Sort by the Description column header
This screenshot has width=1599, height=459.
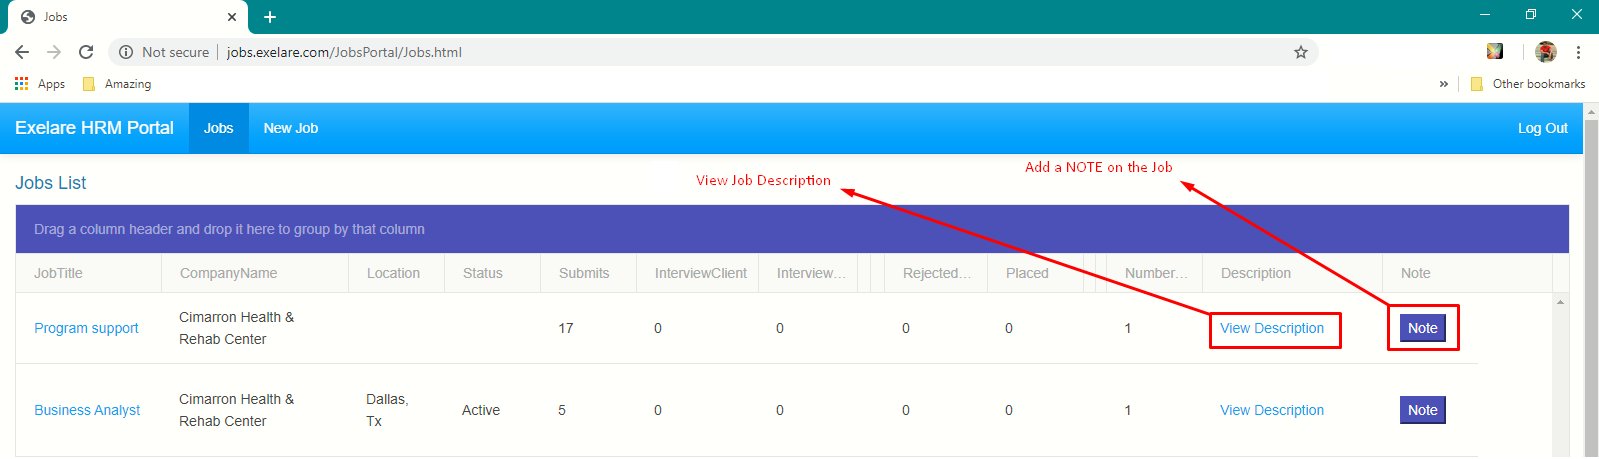(1292, 273)
